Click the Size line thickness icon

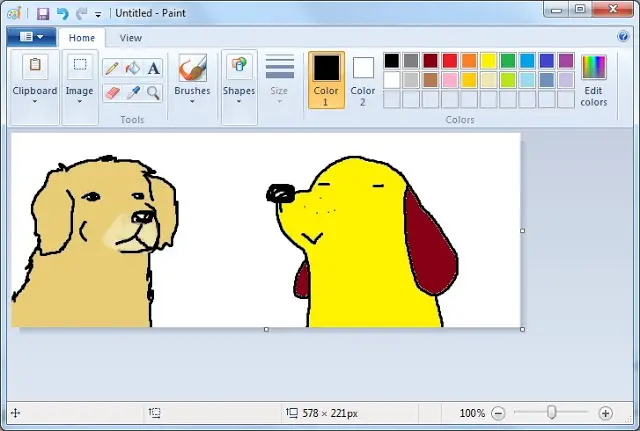coord(280,66)
